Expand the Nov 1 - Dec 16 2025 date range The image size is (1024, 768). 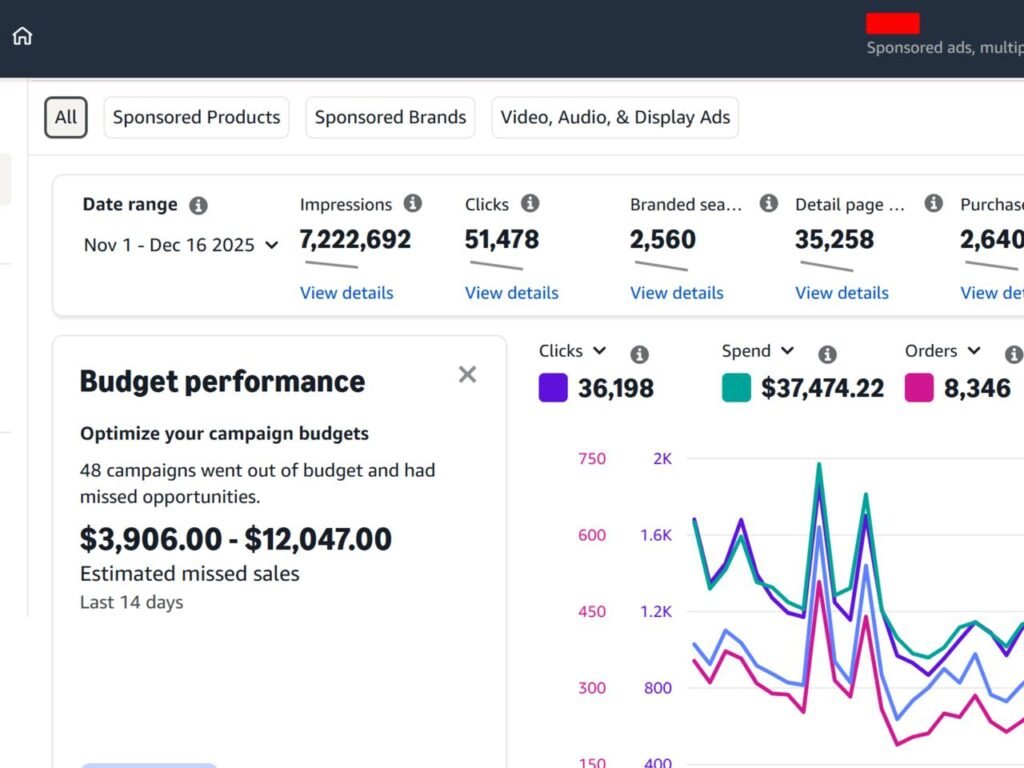click(181, 245)
